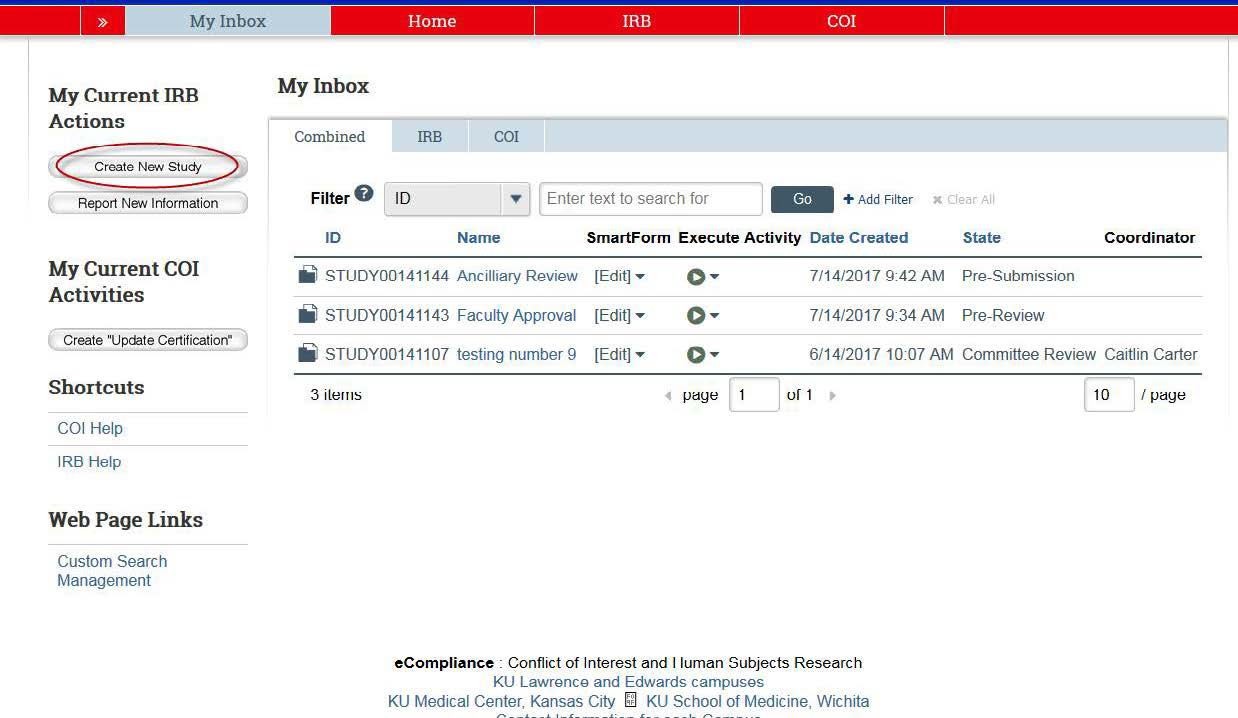Sort the list by Date Created column
Viewport: 1238px width, 718px height.
(x=858, y=237)
